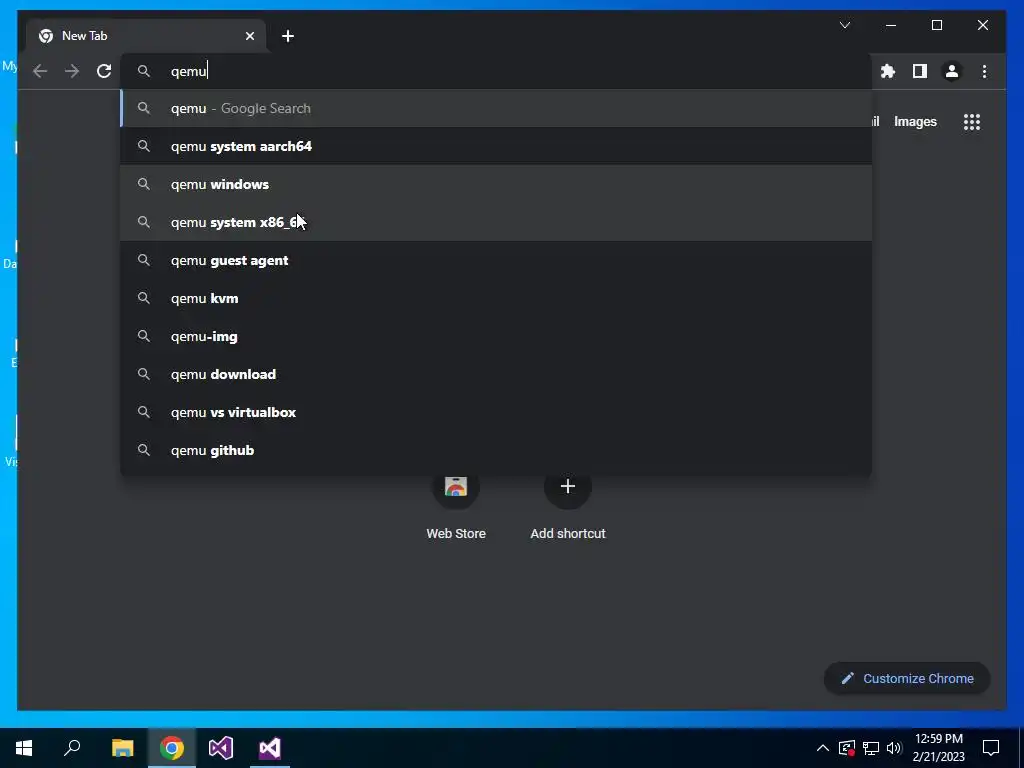Click the tray icon with red dot
1024x768 pixels.
[847, 748]
